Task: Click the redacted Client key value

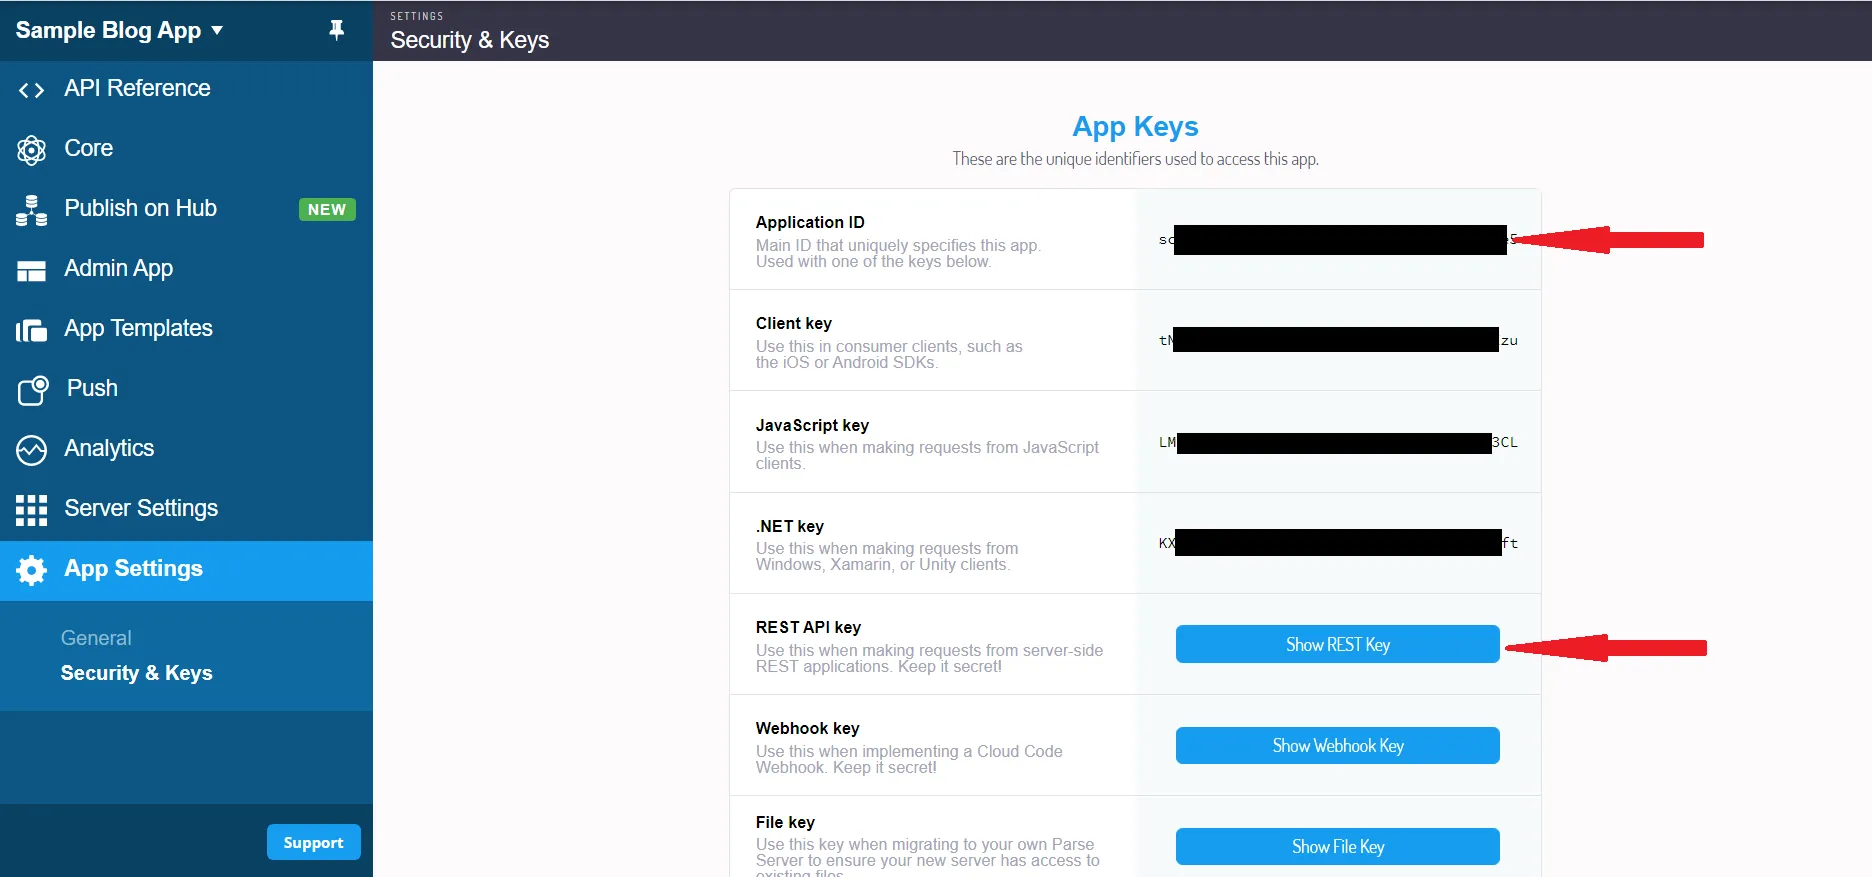Action: (x=1336, y=340)
